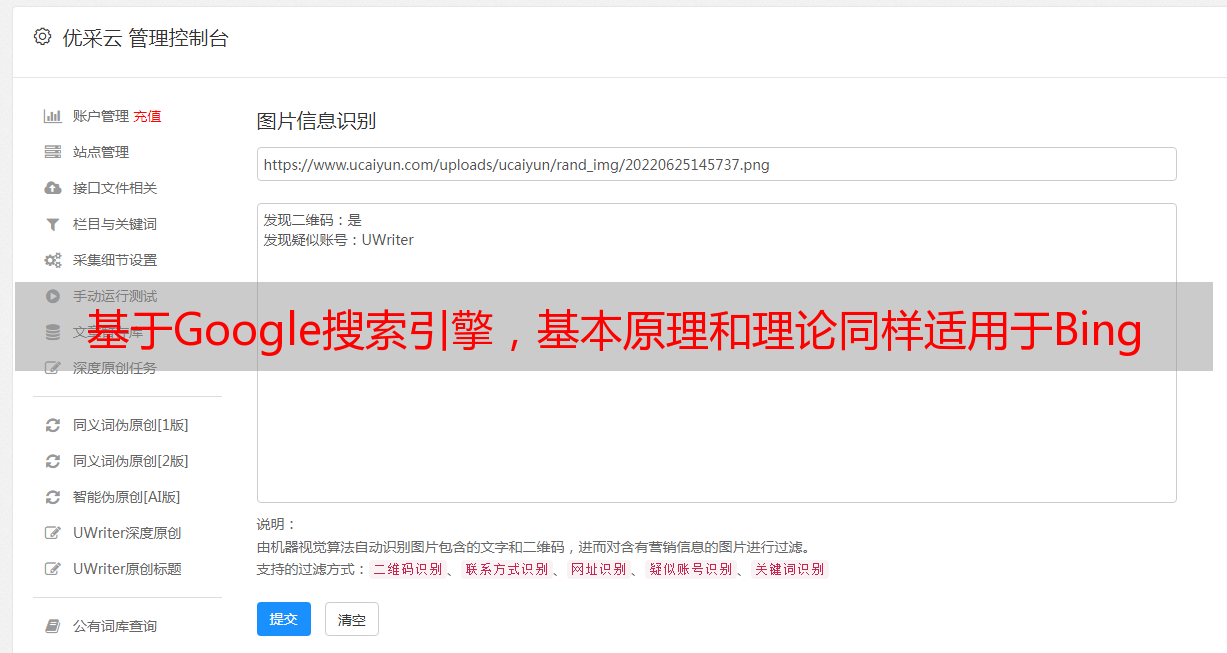Click the 疑似账号识别 filter tag
The height and width of the screenshot is (653, 1227).
[x=691, y=569]
